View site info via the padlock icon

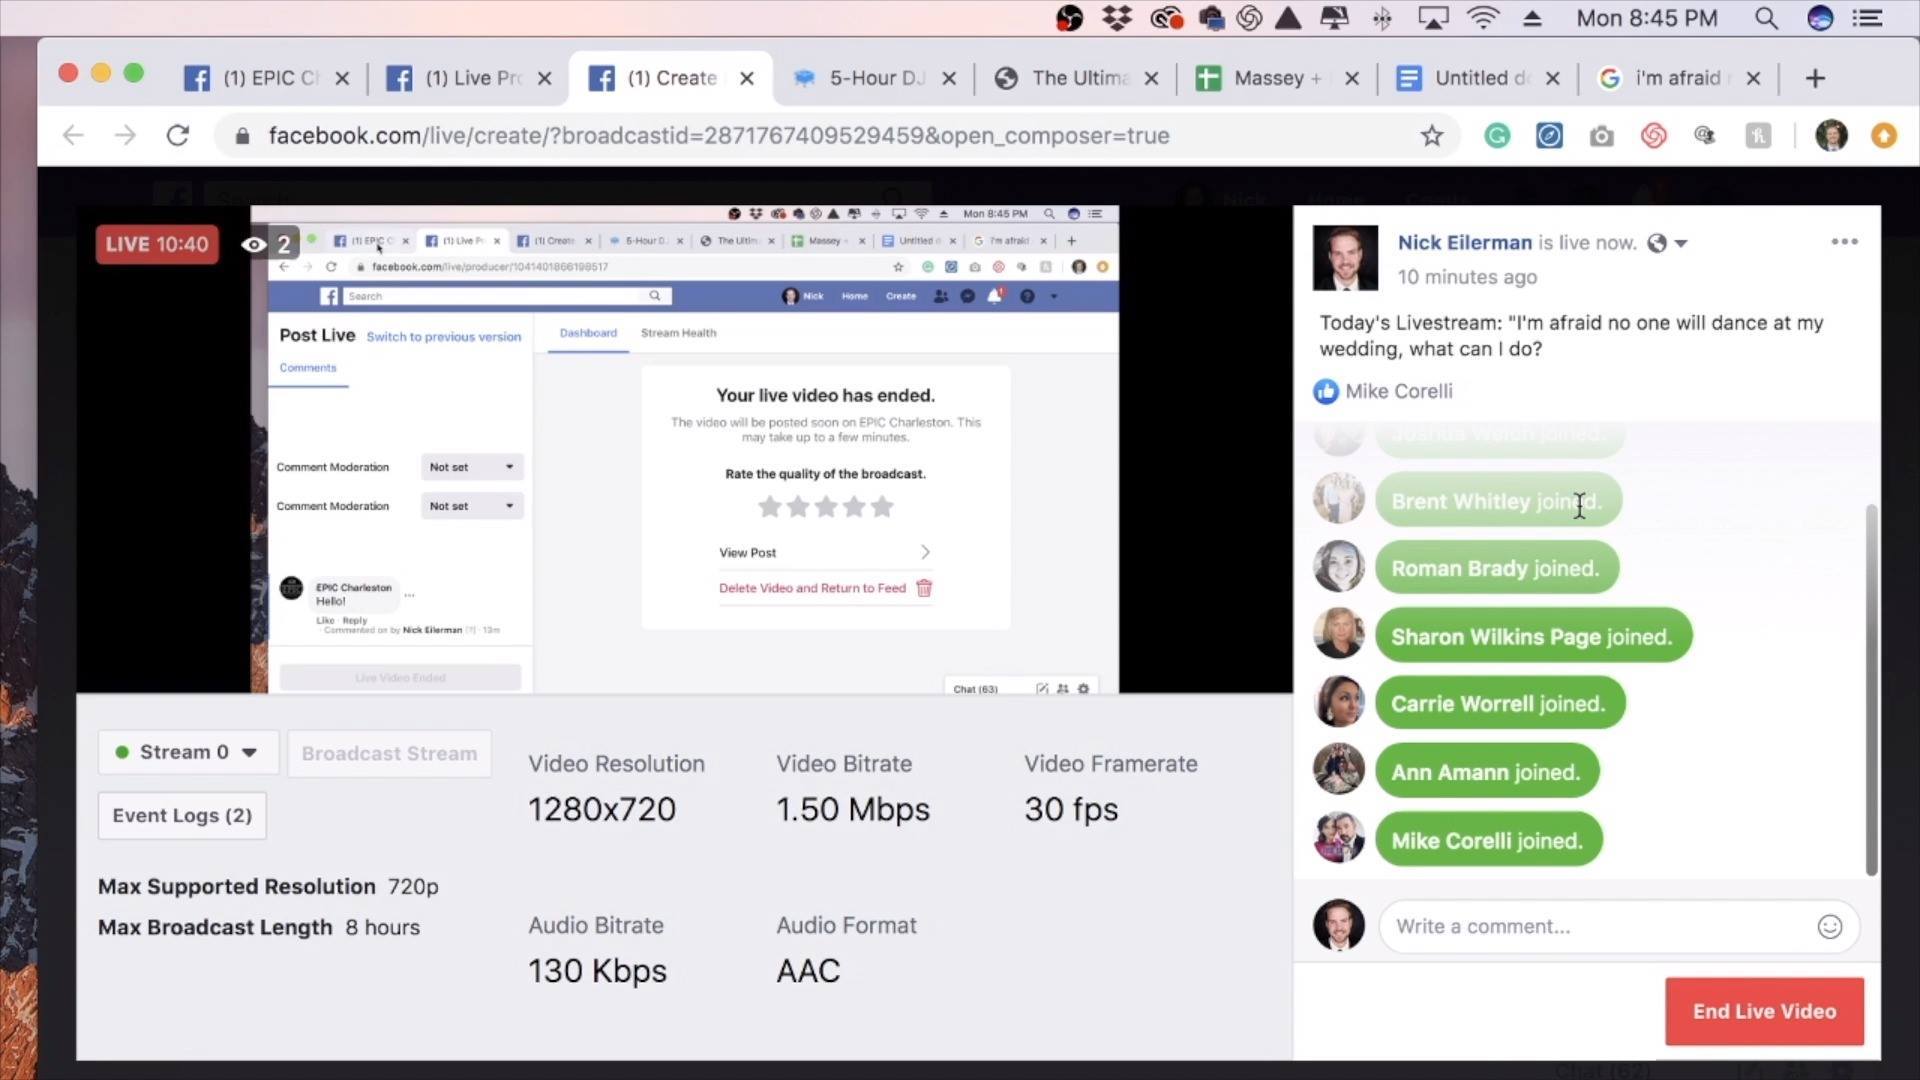(x=242, y=135)
